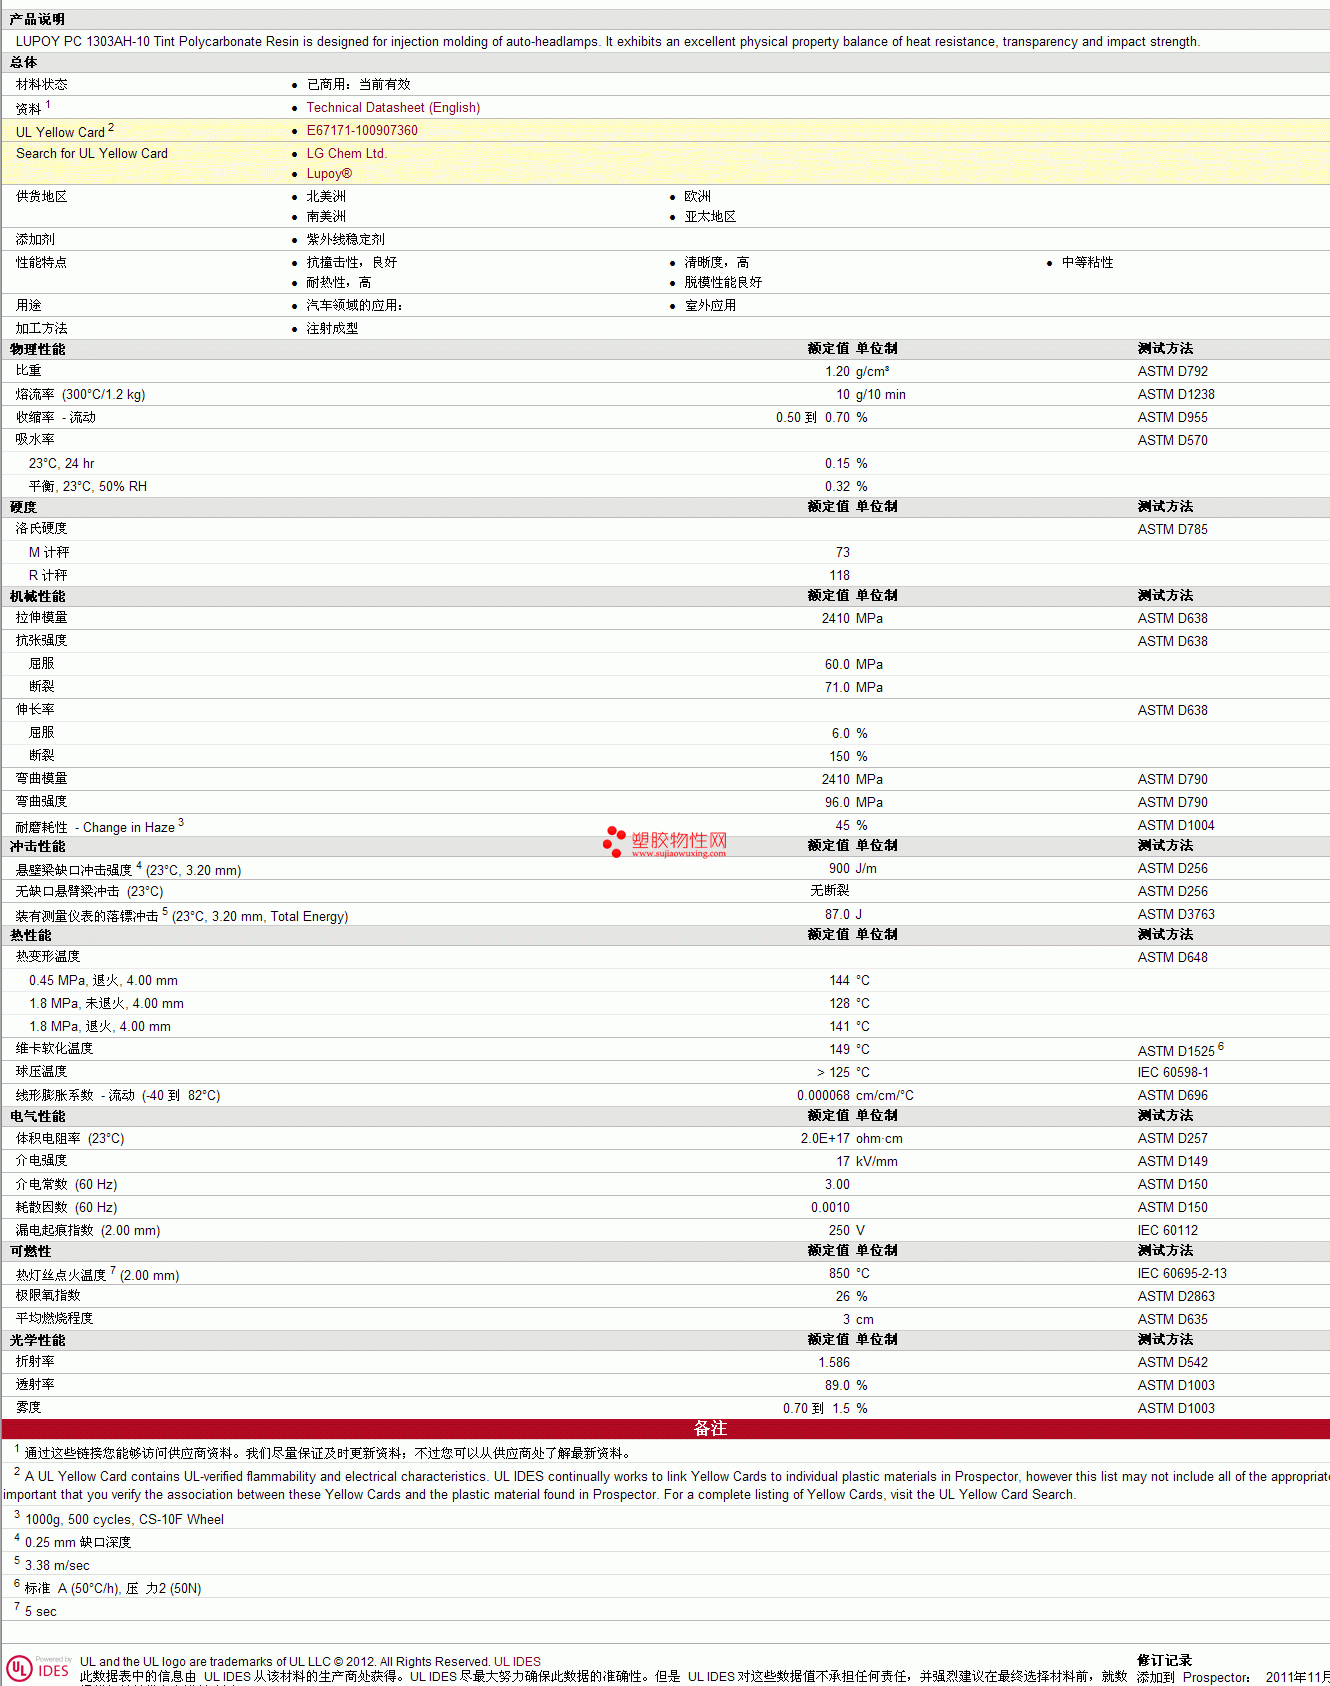Screen dimensions: 1330x1686
Task: Click Search for UL Yellow Card label
Action: [92, 153]
